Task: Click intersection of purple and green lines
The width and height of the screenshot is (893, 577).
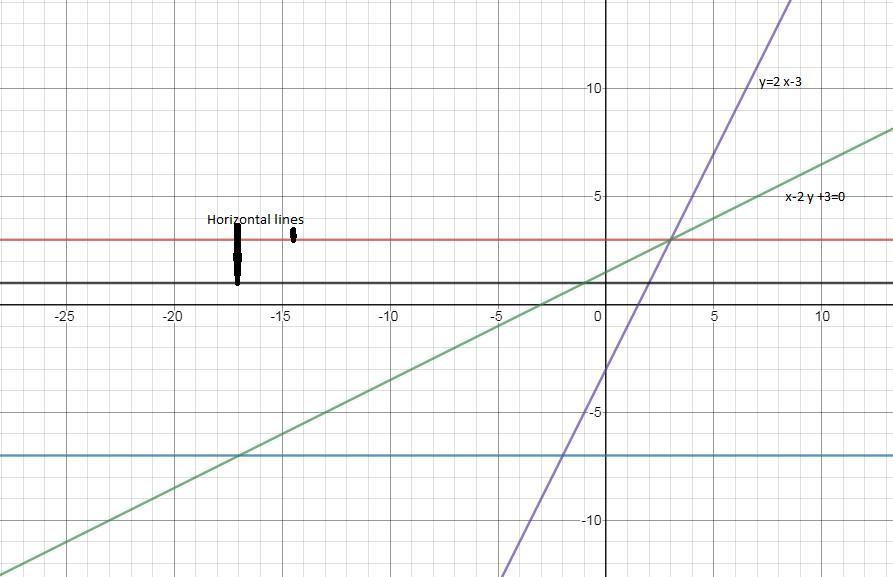Action: pos(670,240)
